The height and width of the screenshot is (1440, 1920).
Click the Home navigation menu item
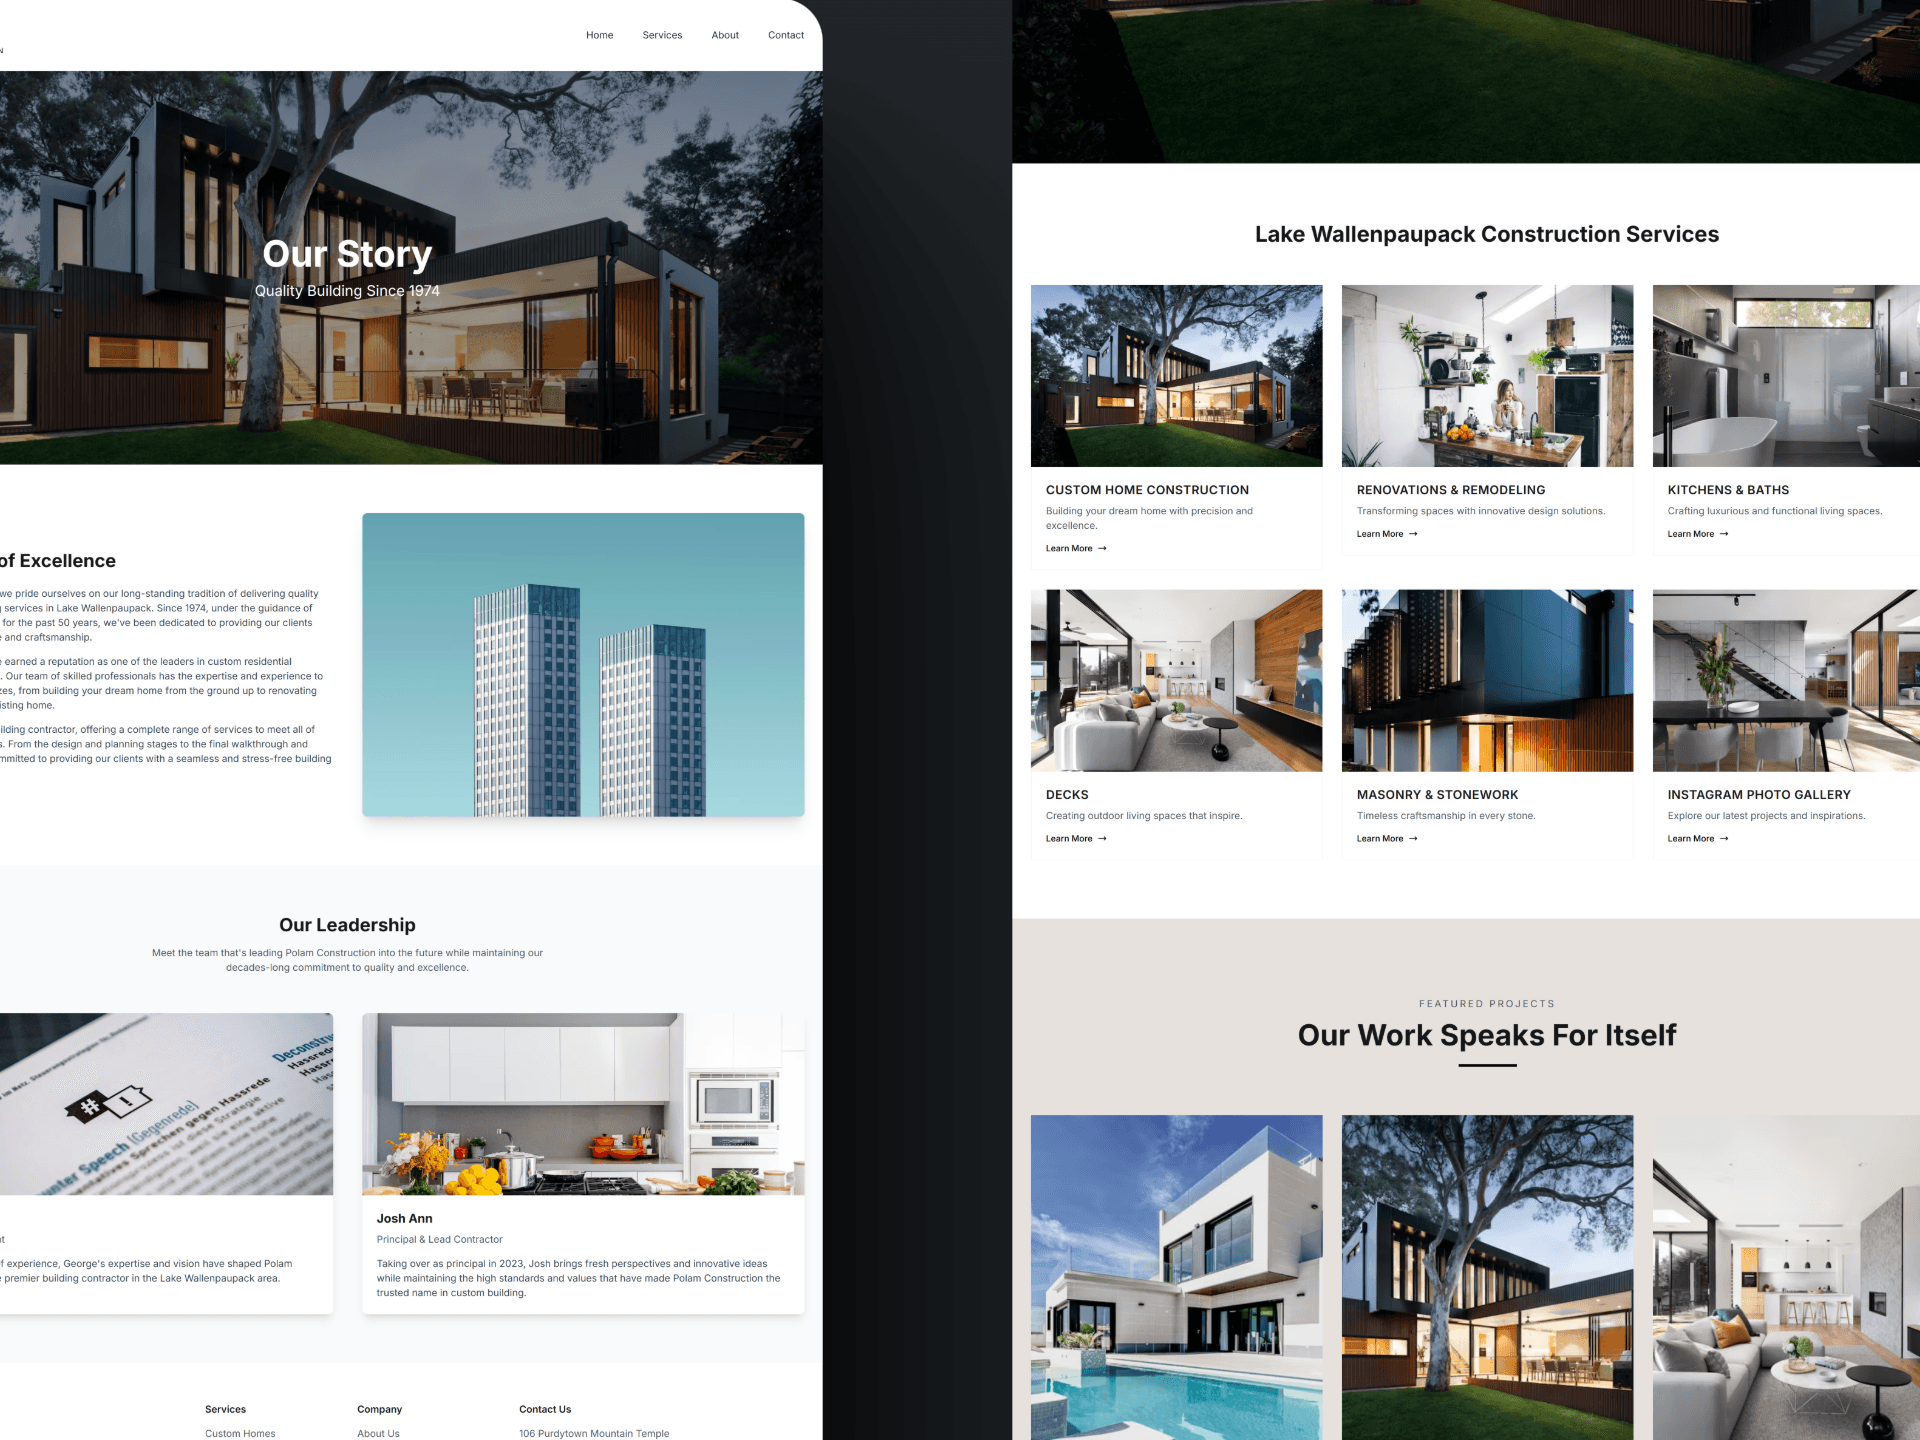[x=599, y=35]
